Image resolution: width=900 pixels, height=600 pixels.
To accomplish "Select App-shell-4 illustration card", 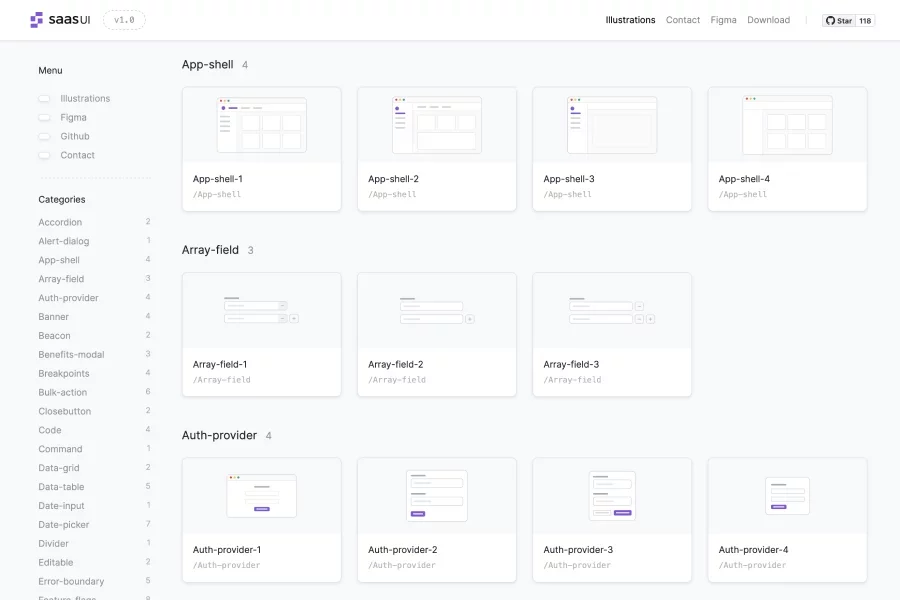I will click(787, 148).
